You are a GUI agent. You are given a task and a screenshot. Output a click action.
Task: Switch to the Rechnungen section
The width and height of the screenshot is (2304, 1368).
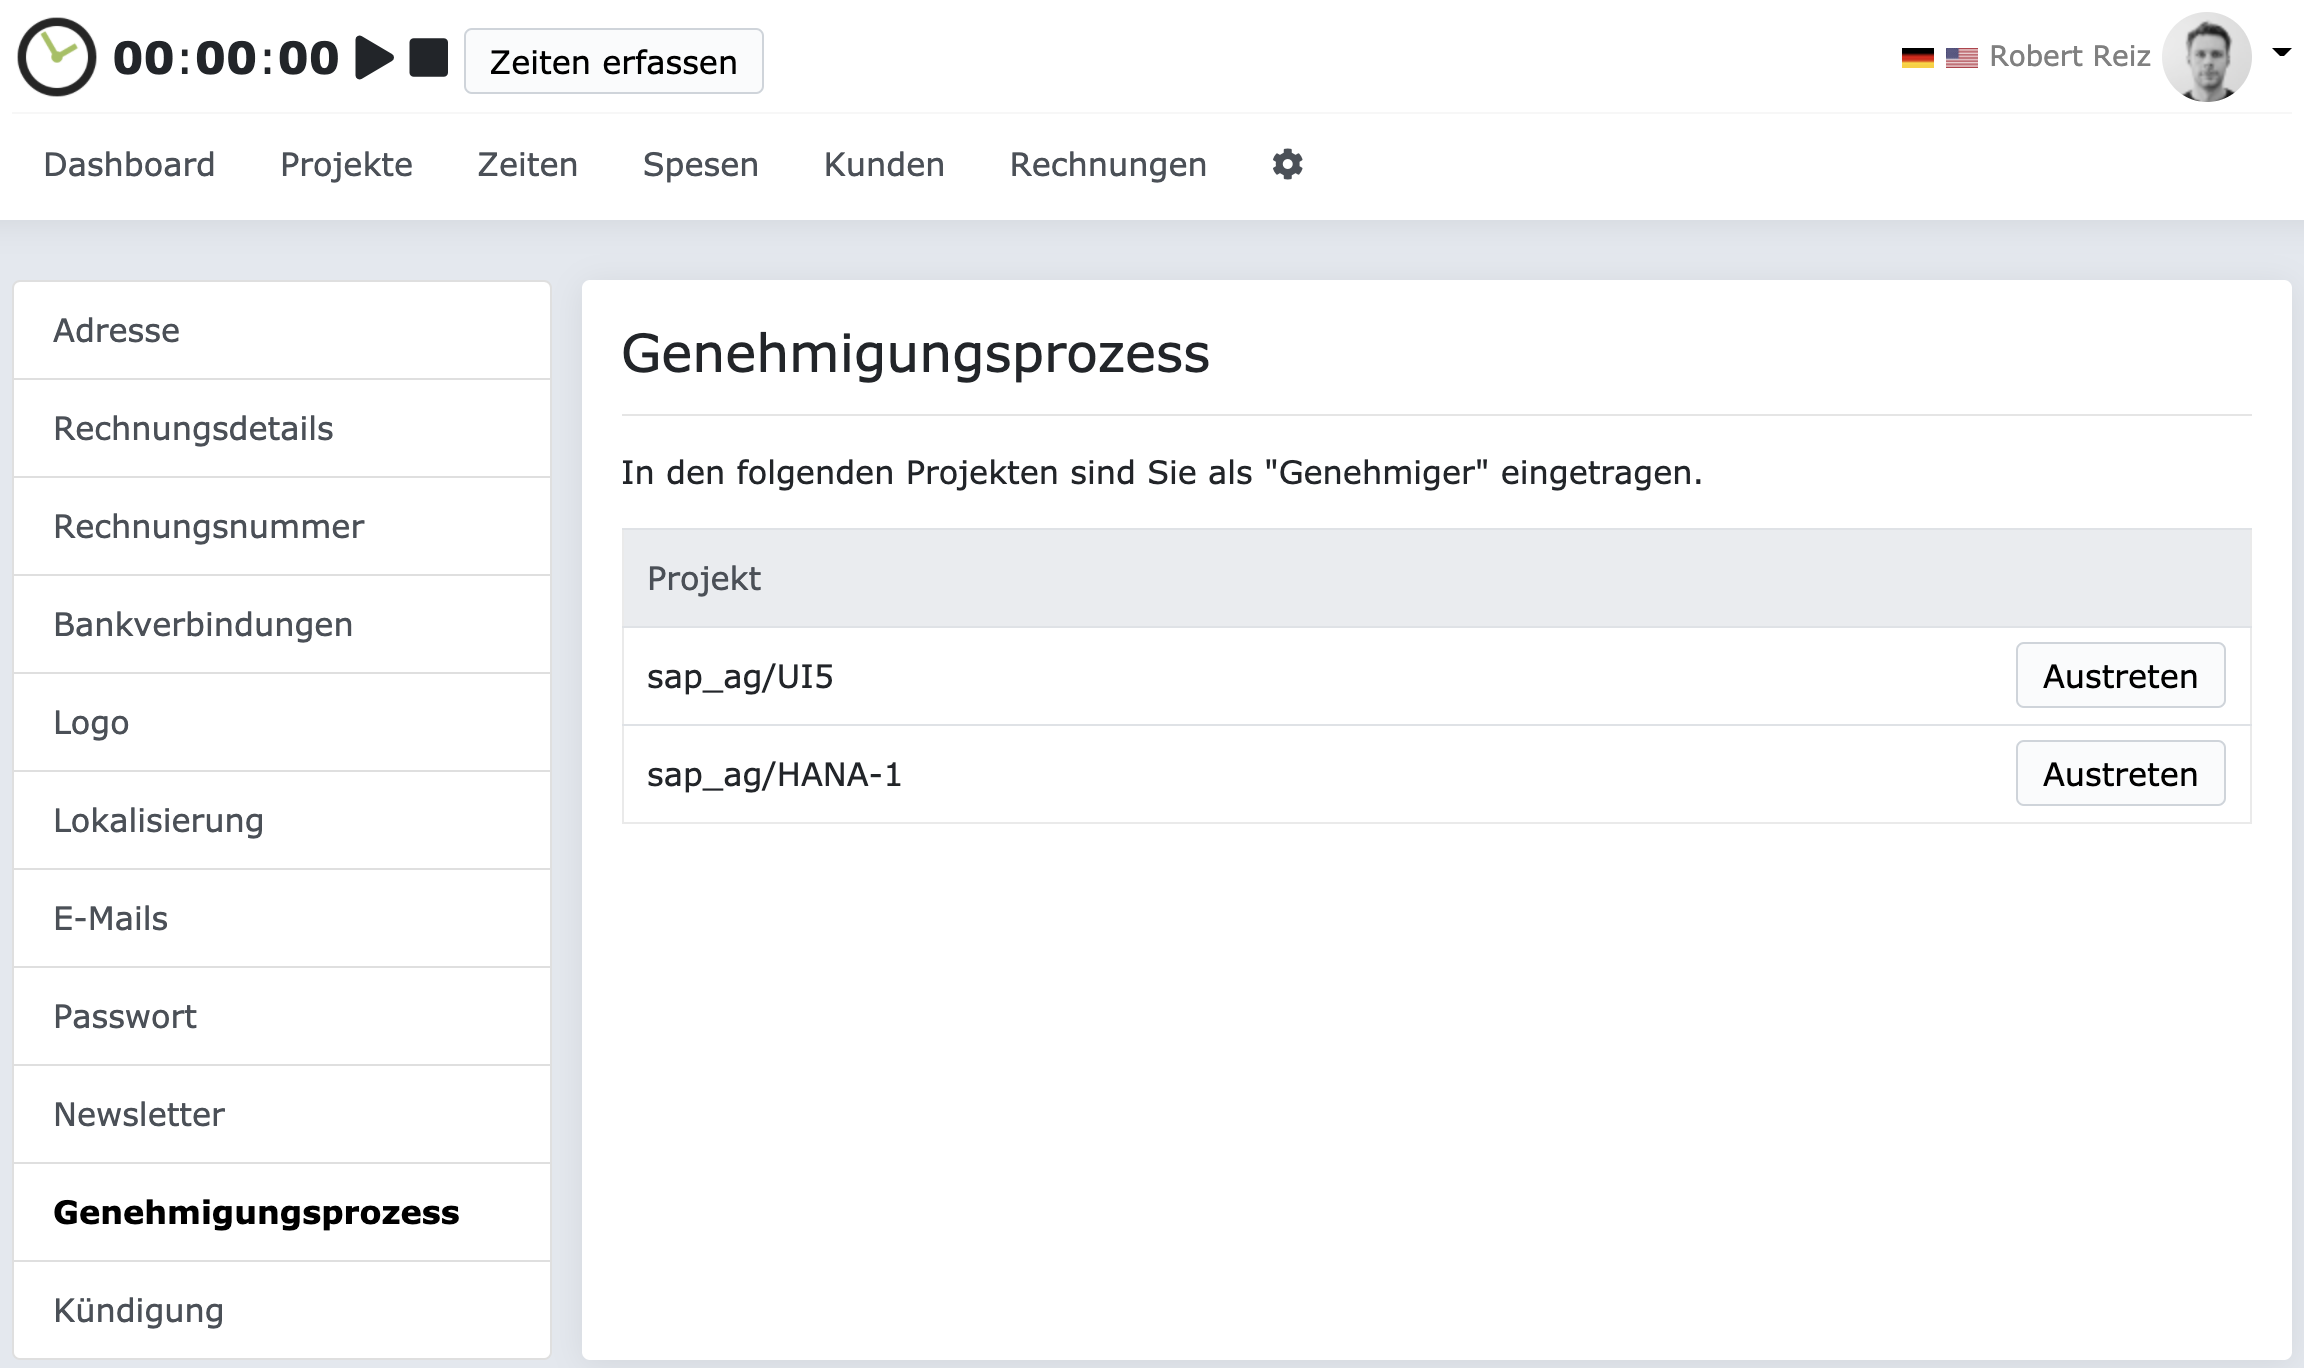(x=1108, y=164)
